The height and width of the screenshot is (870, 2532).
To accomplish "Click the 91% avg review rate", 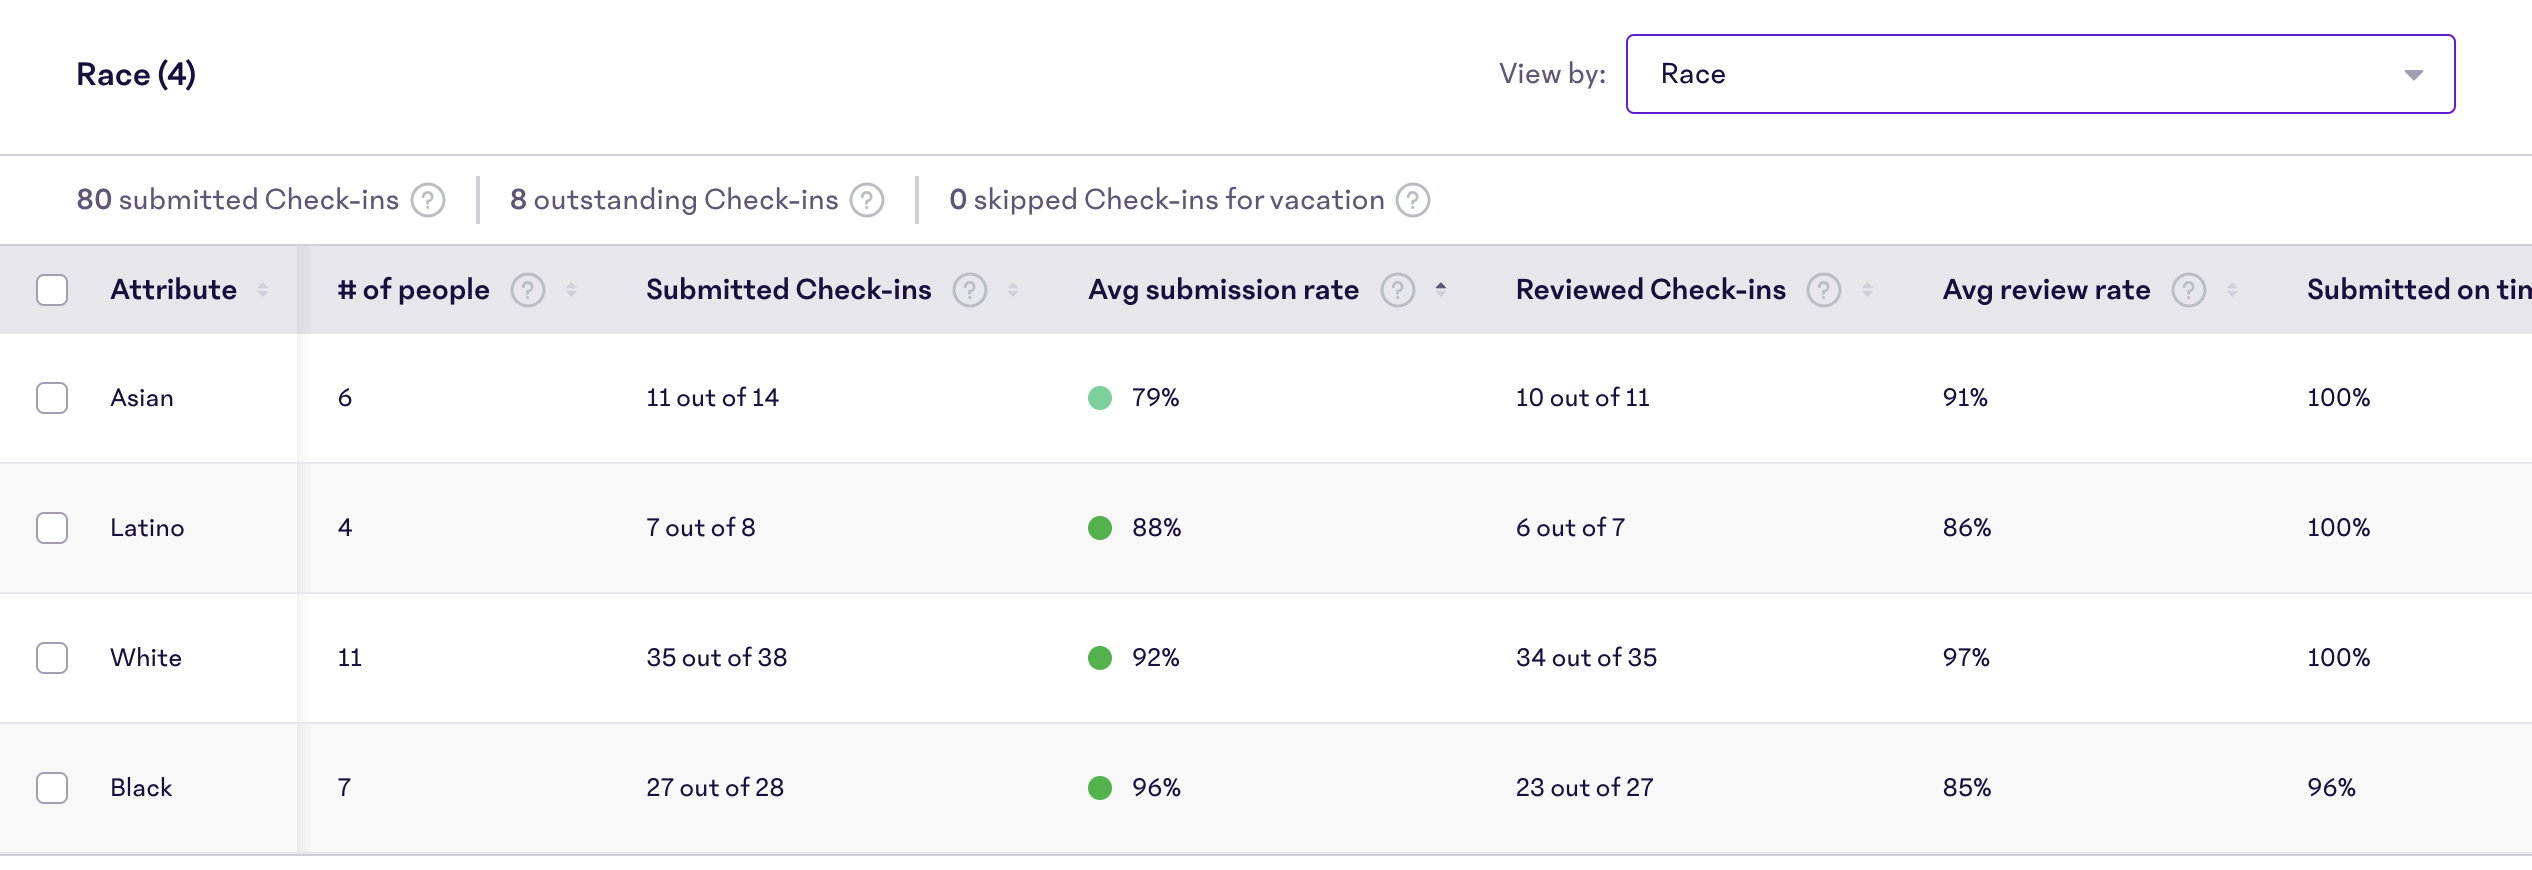I will (1965, 398).
